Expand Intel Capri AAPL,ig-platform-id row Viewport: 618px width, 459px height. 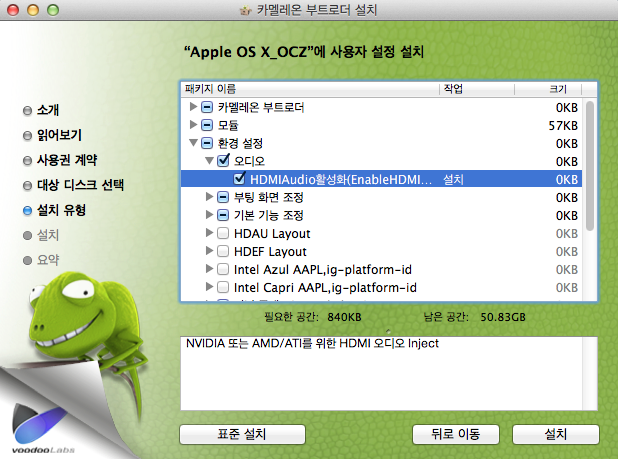click(x=209, y=287)
